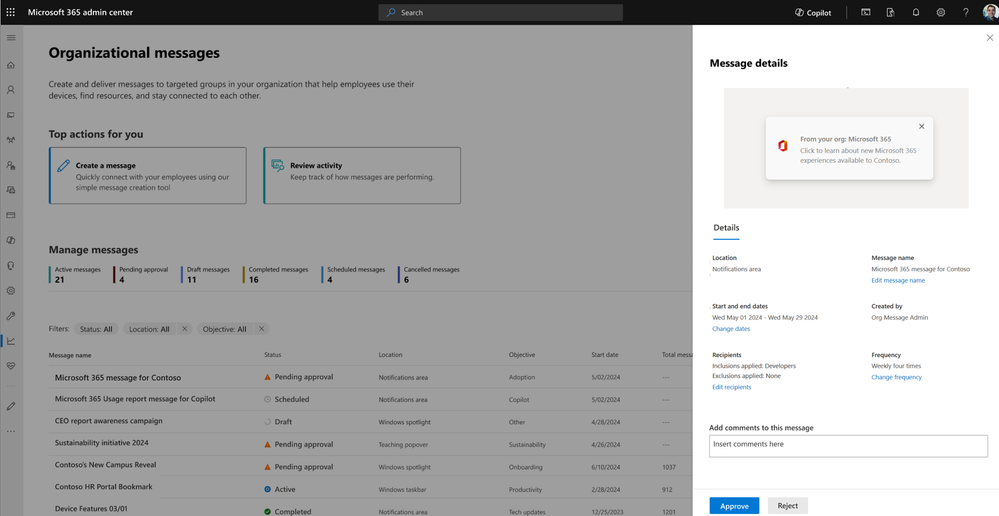Filter by Completed messages 16
999x516 pixels.
[x=276, y=275]
